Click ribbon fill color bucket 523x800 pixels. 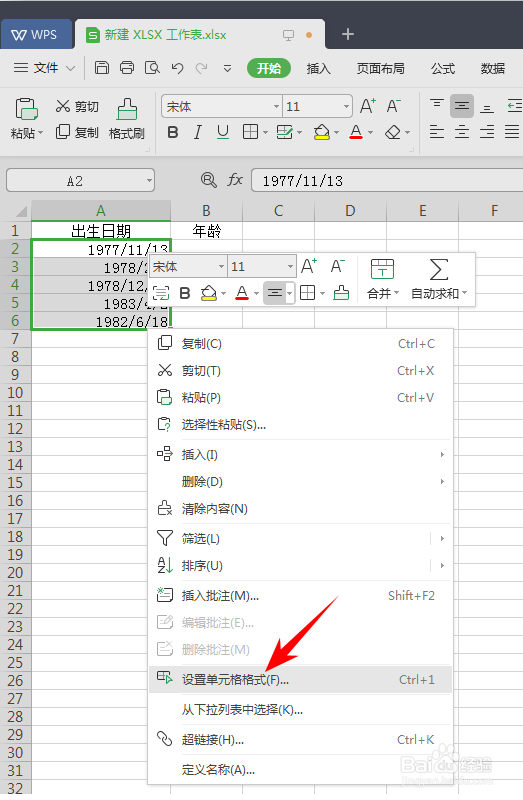(321, 133)
